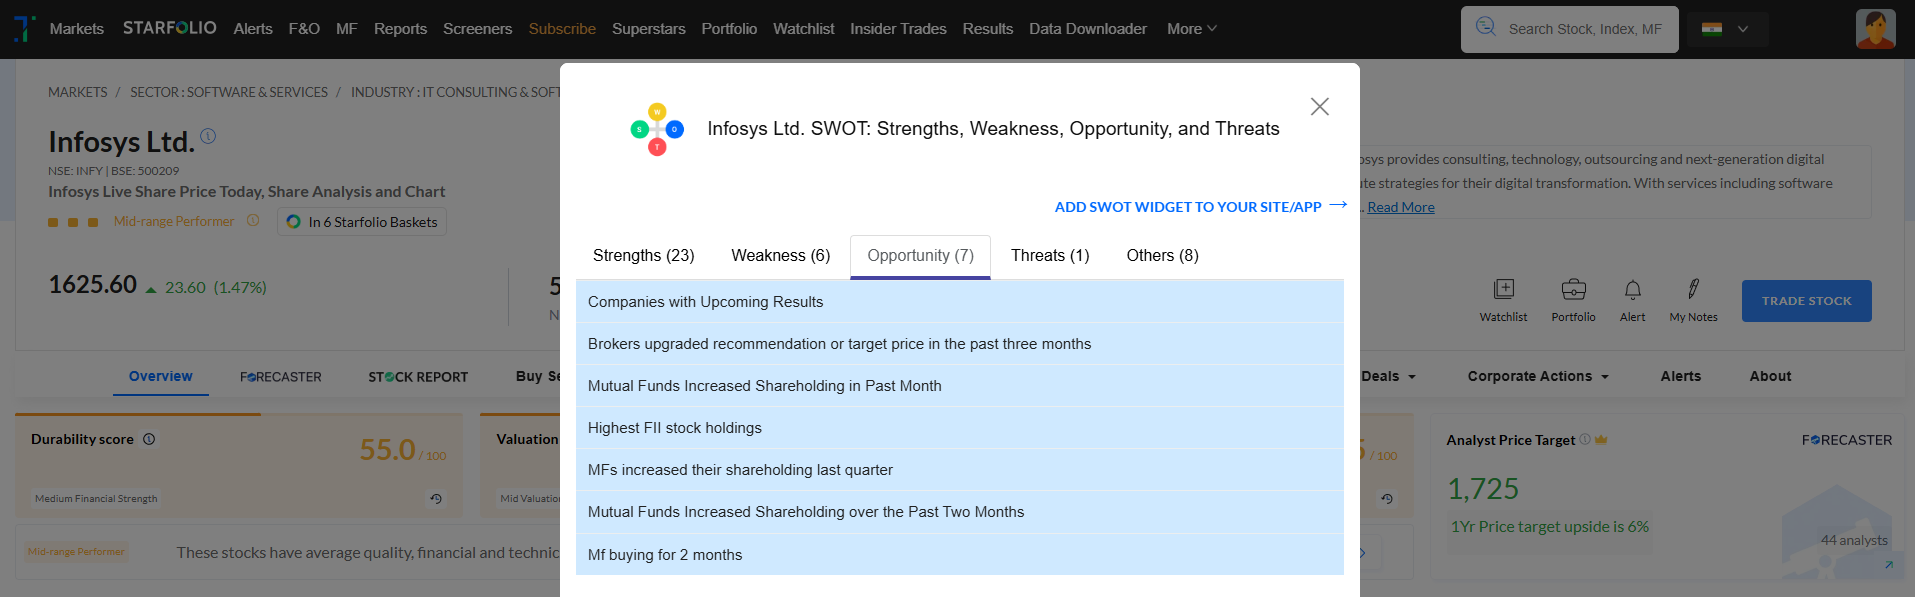The height and width of the screenshot is (597, 1915).
Task: Click info icon next to Infosys Ltd. title
Action: [208, 136]
